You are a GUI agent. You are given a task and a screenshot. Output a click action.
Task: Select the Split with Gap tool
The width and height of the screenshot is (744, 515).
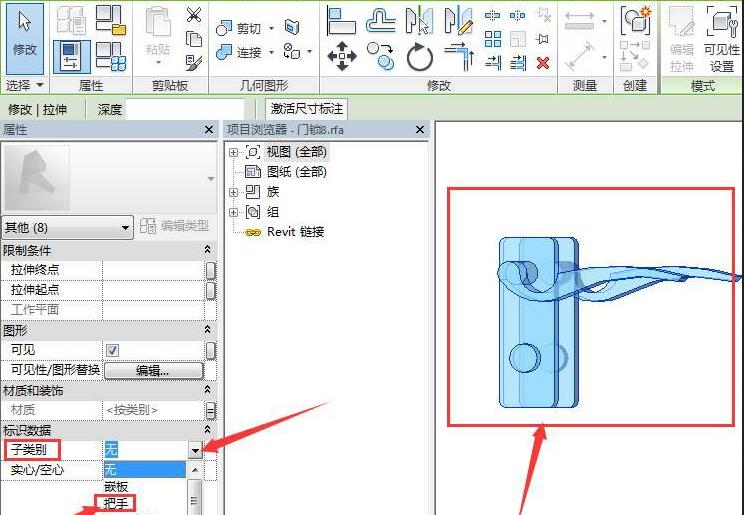[517, 16]
